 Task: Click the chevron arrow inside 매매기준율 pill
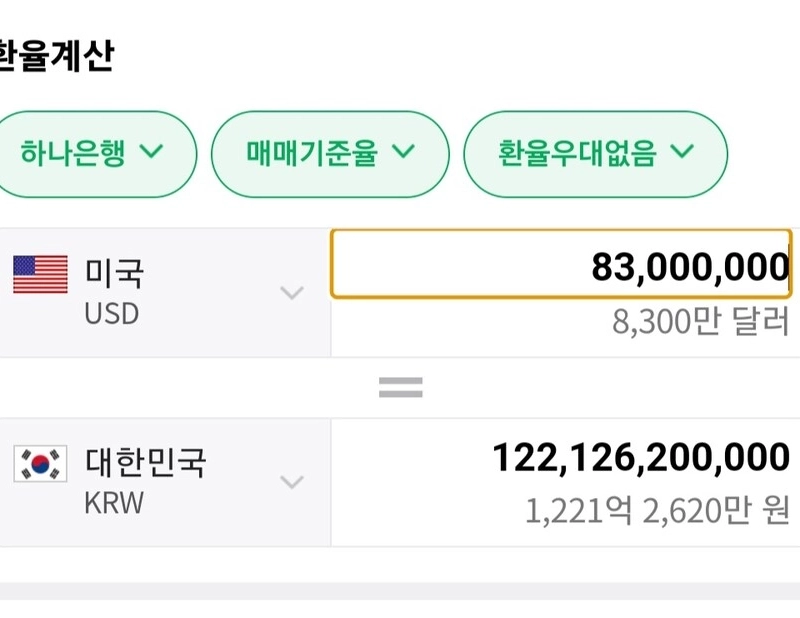point(402,152)
